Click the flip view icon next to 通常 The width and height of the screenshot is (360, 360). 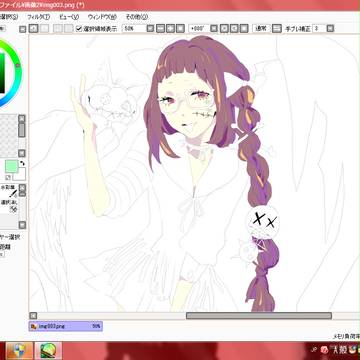pos(276,28)
